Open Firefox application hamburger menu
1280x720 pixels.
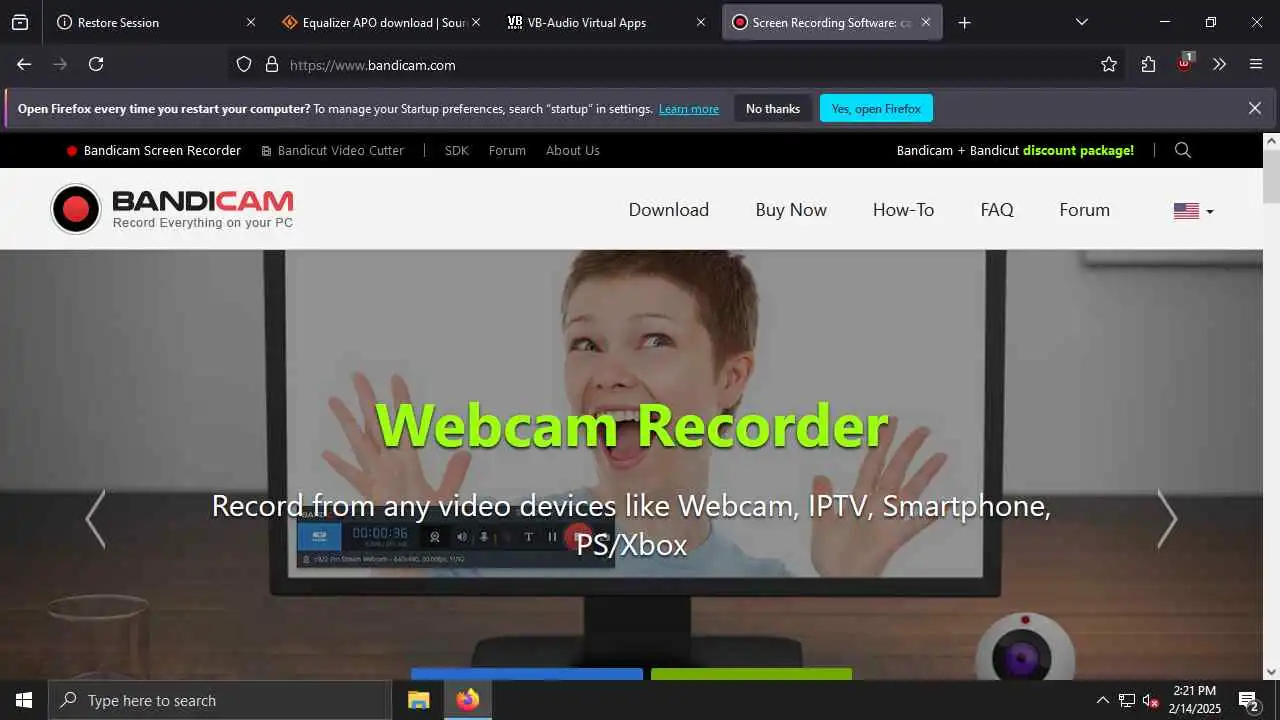(1256, 64)
